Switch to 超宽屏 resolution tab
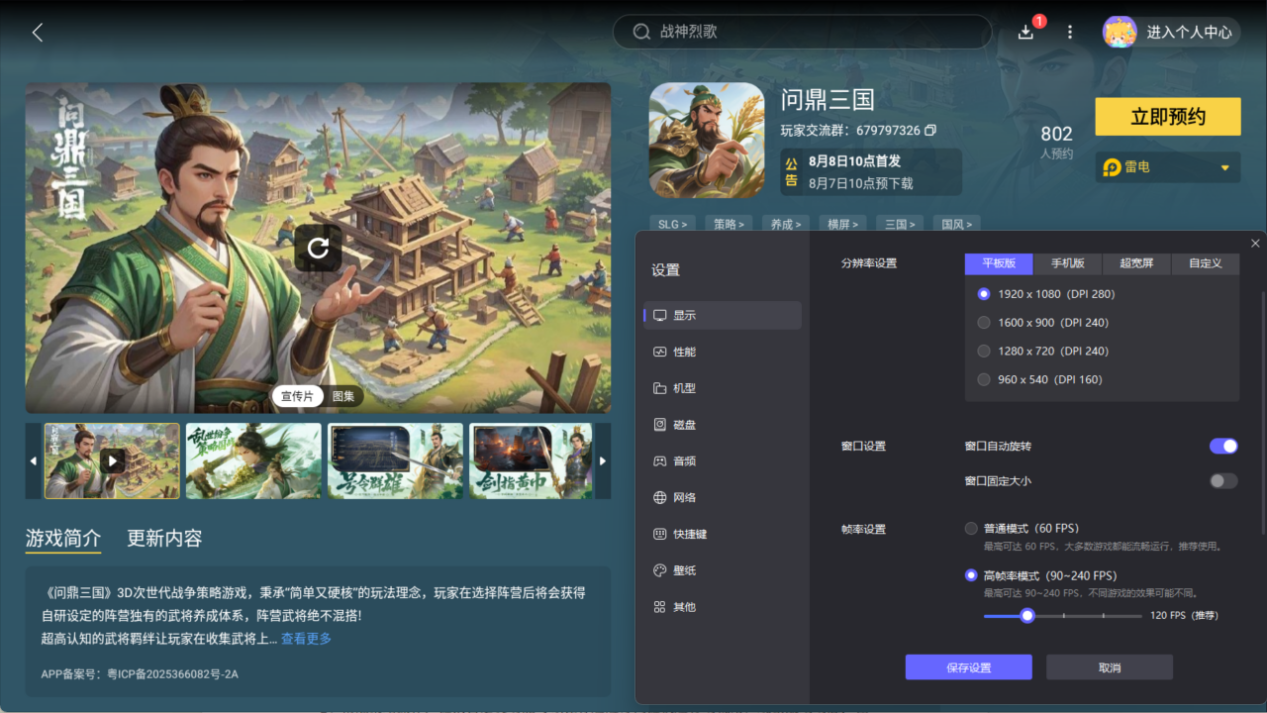 pyautogui.click(x=1137, y=263)
